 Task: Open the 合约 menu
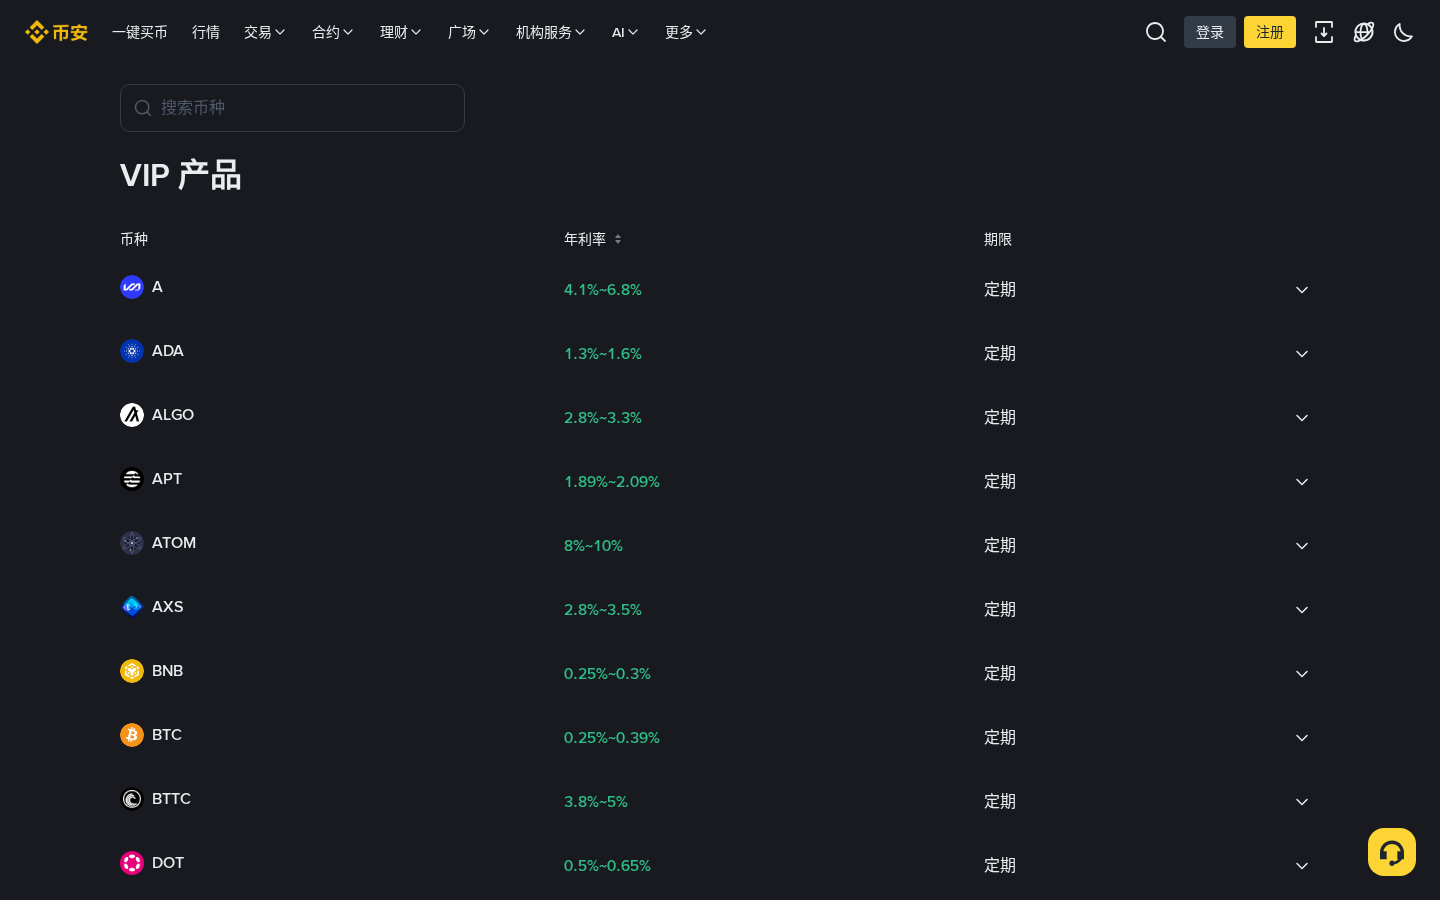(333, 32)
